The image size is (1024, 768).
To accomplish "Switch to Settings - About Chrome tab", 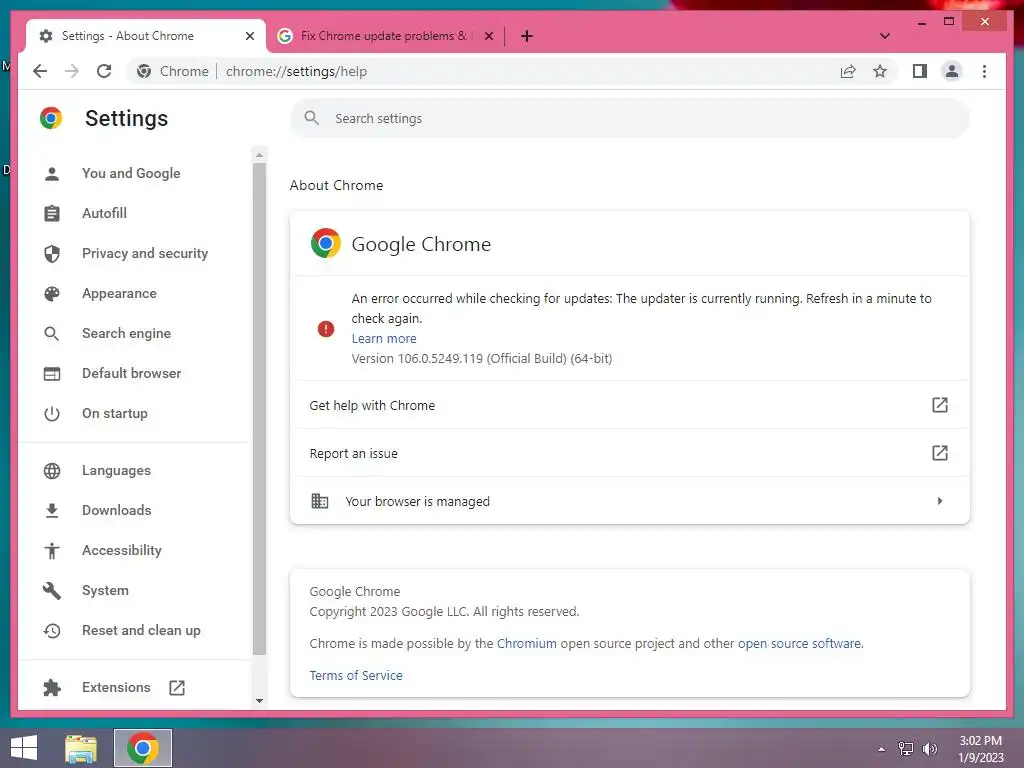I will tap(146, 36).
